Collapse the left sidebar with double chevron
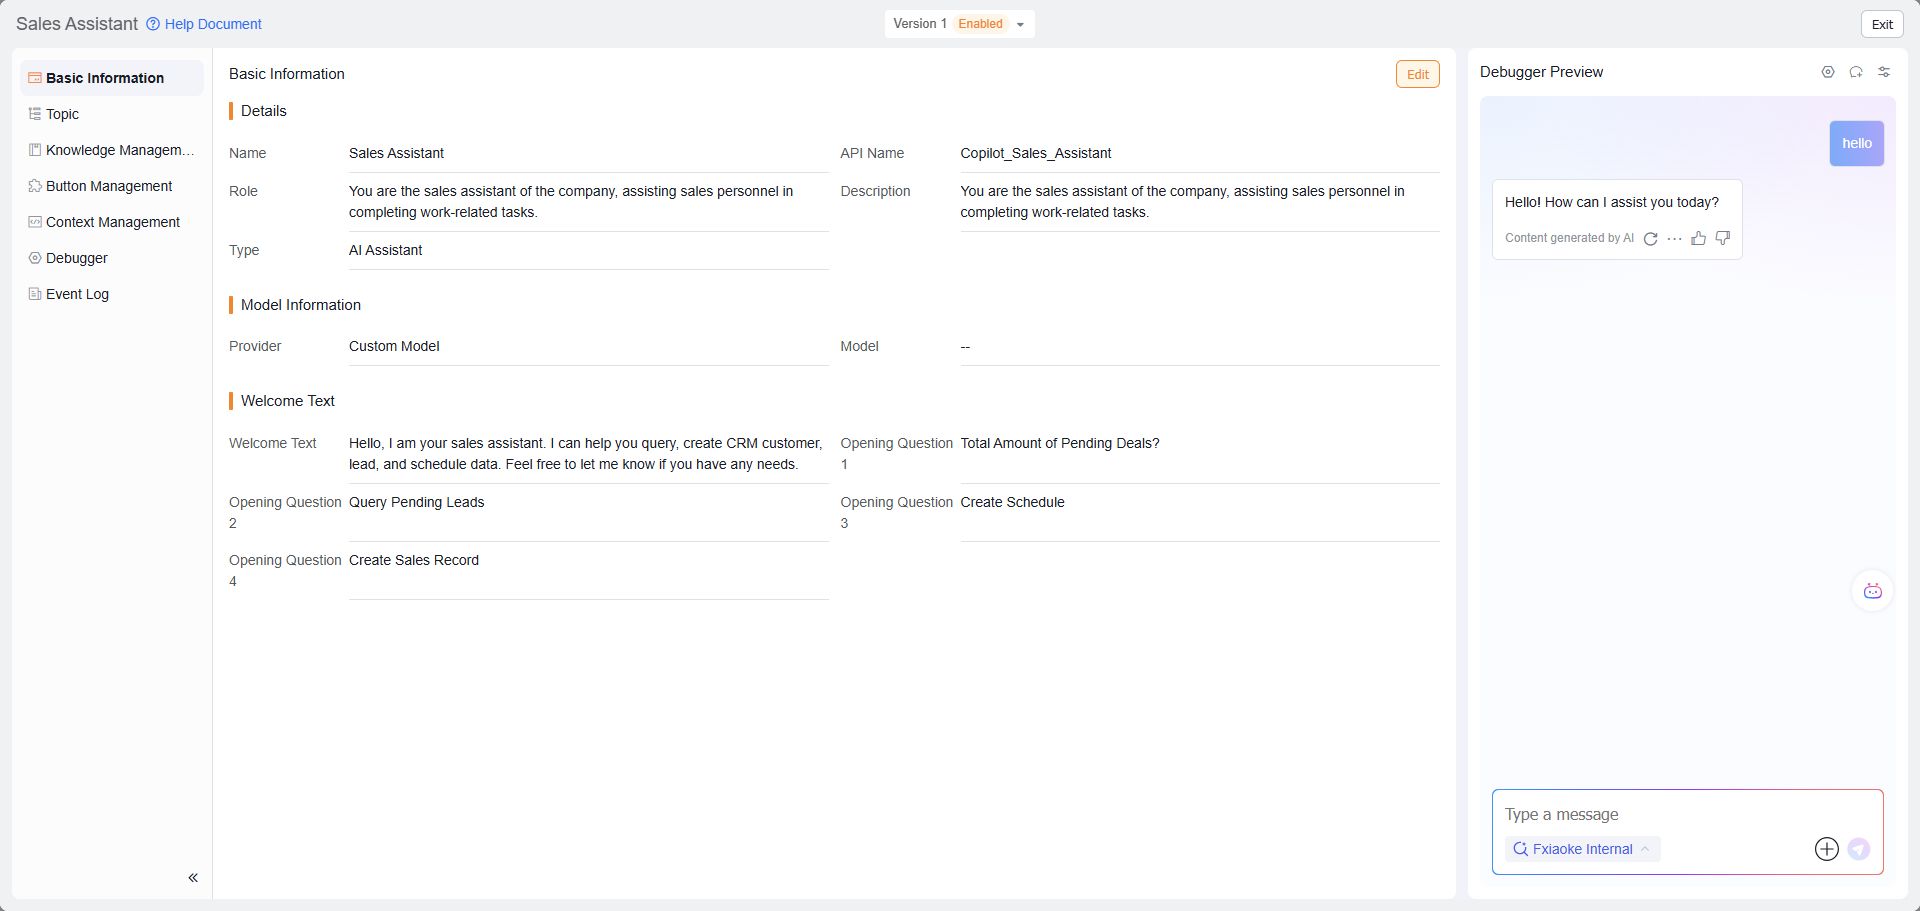Screen dimensions: 1920x911 coord(193,878)
